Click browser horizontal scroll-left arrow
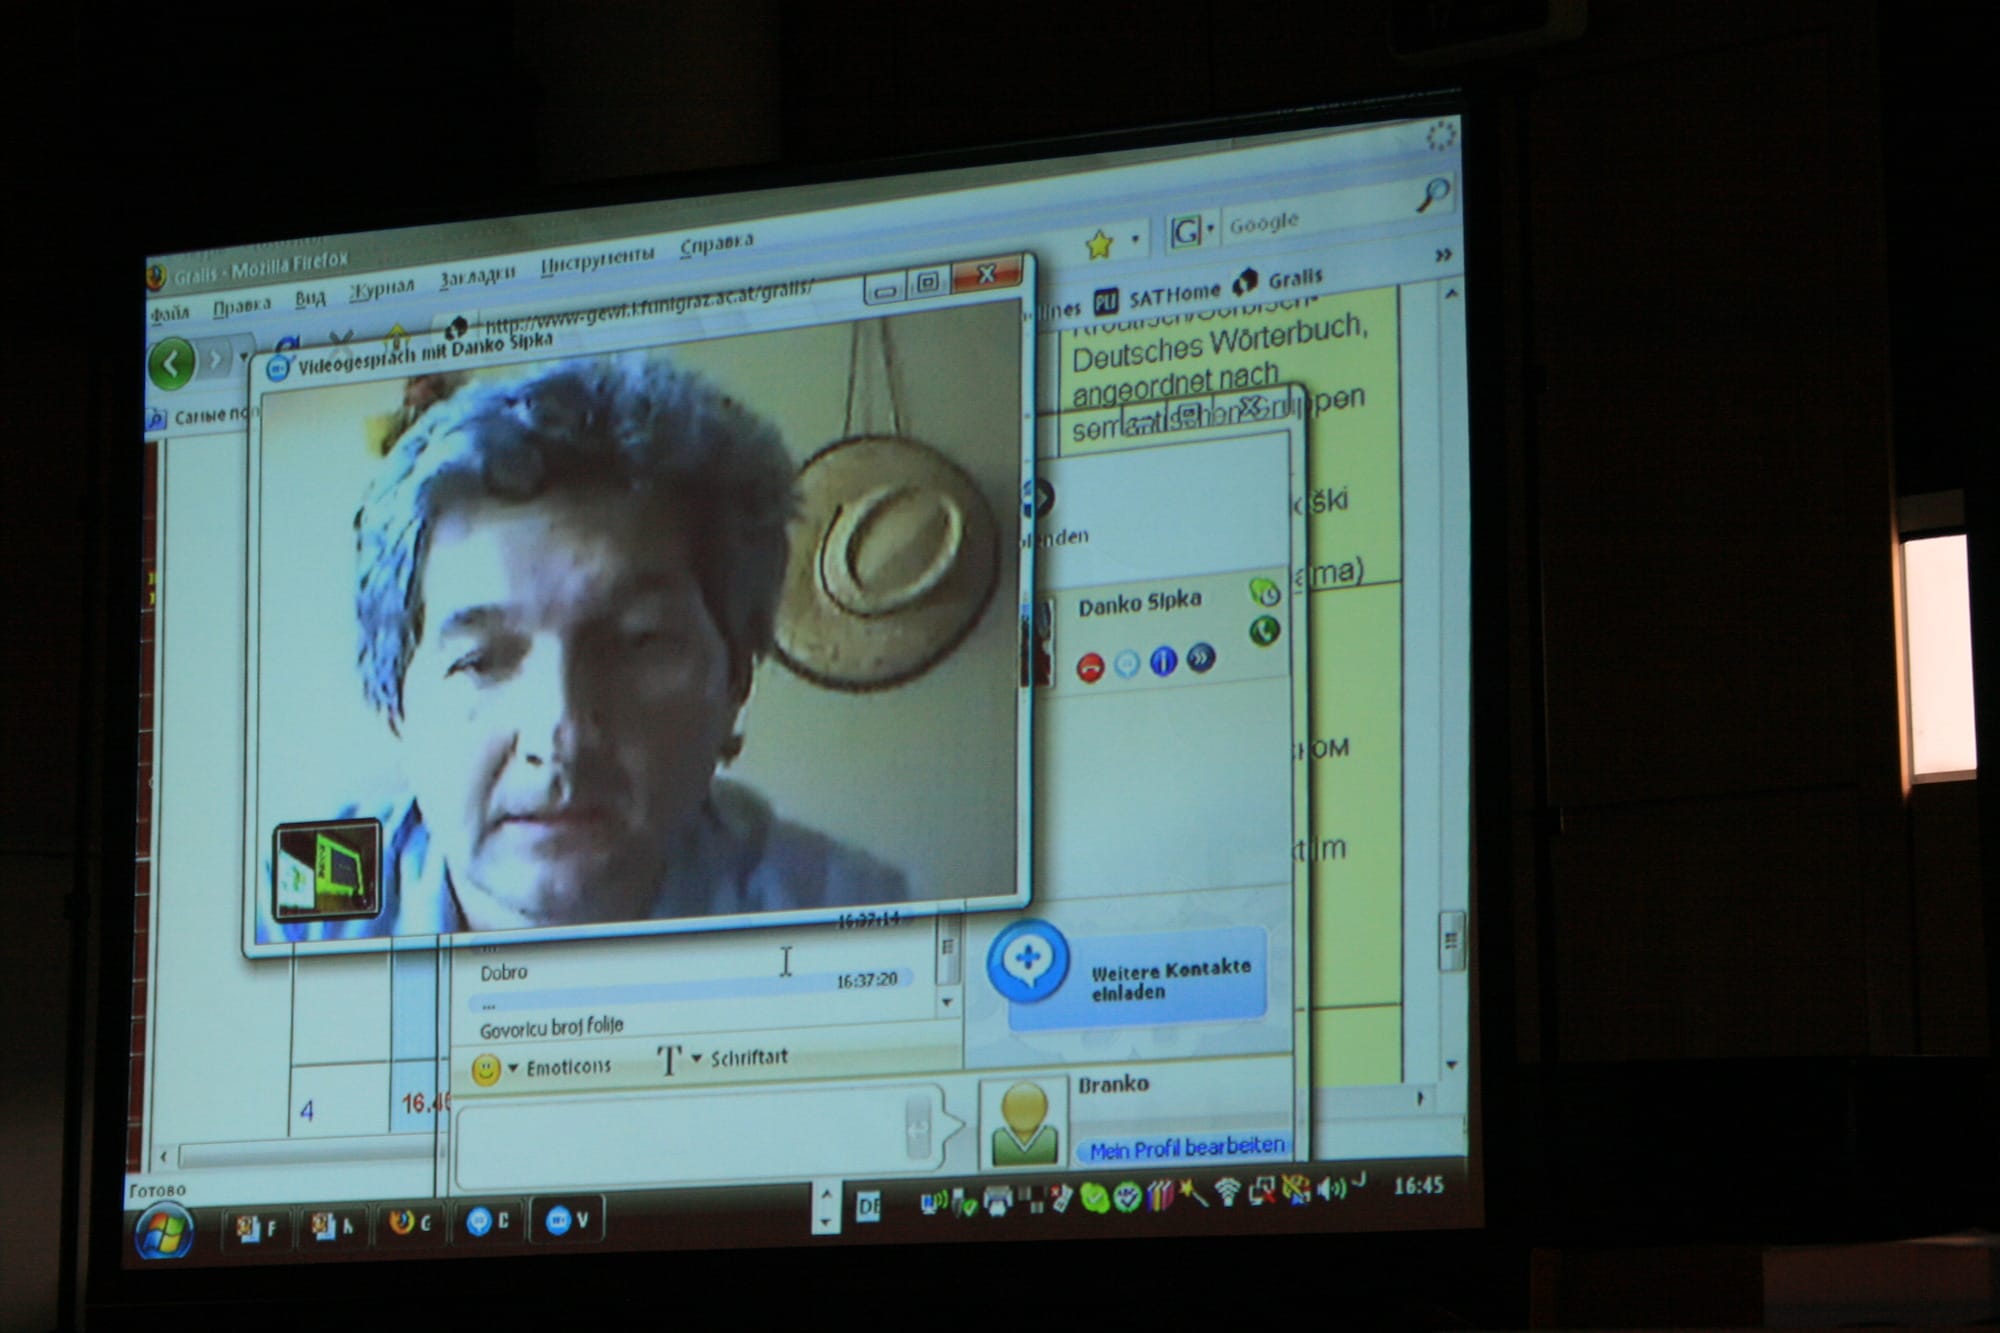The image size is (2000, 1333). (164, 1157)
